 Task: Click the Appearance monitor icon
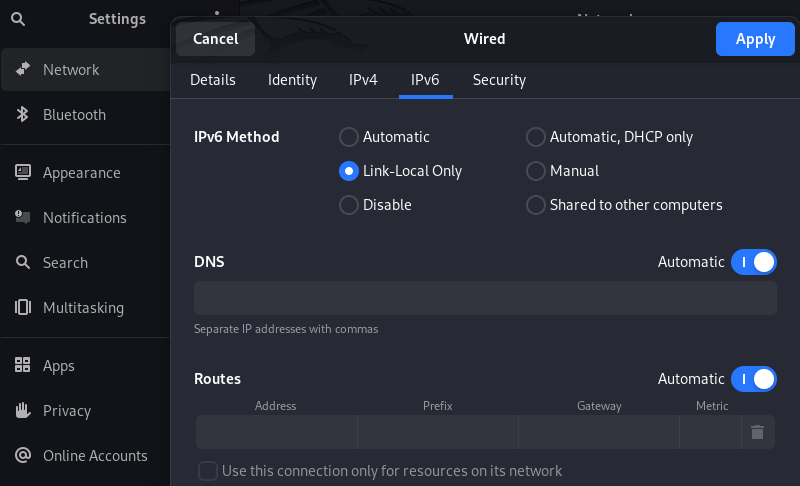(x=22, y=172)
